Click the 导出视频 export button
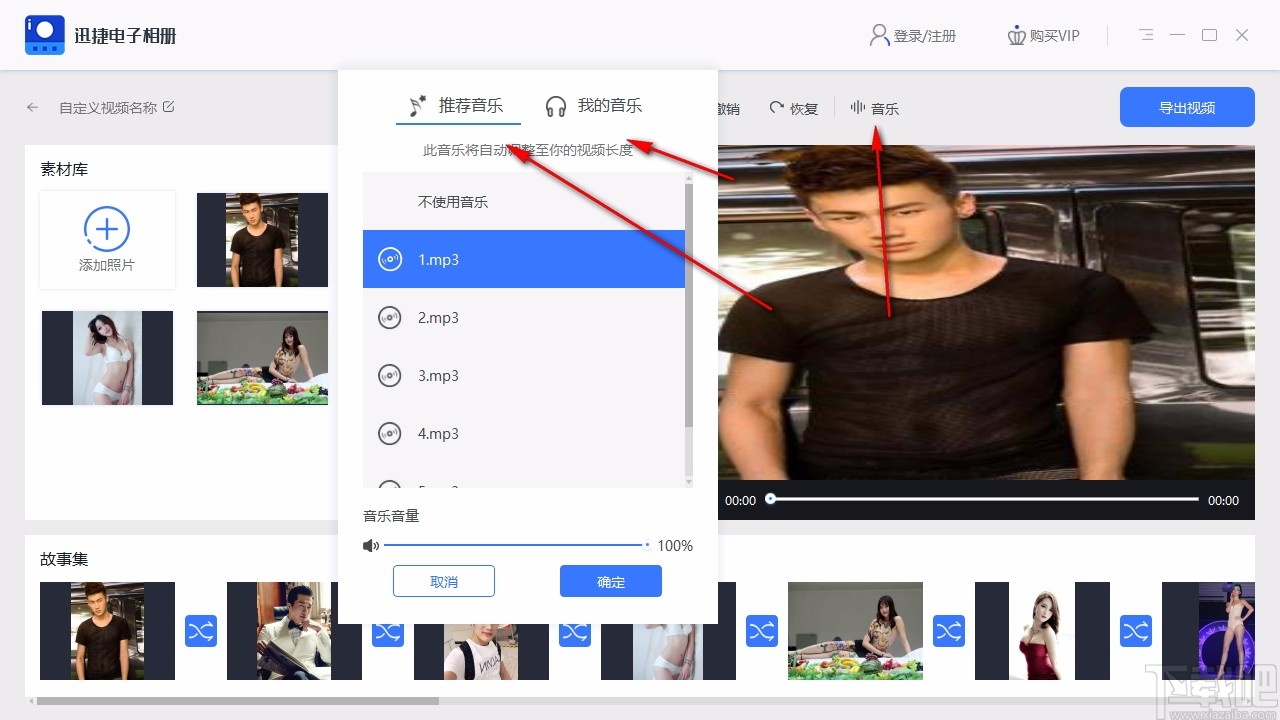Screen dimensions: 1280x720 click(x=1187, y=108)
